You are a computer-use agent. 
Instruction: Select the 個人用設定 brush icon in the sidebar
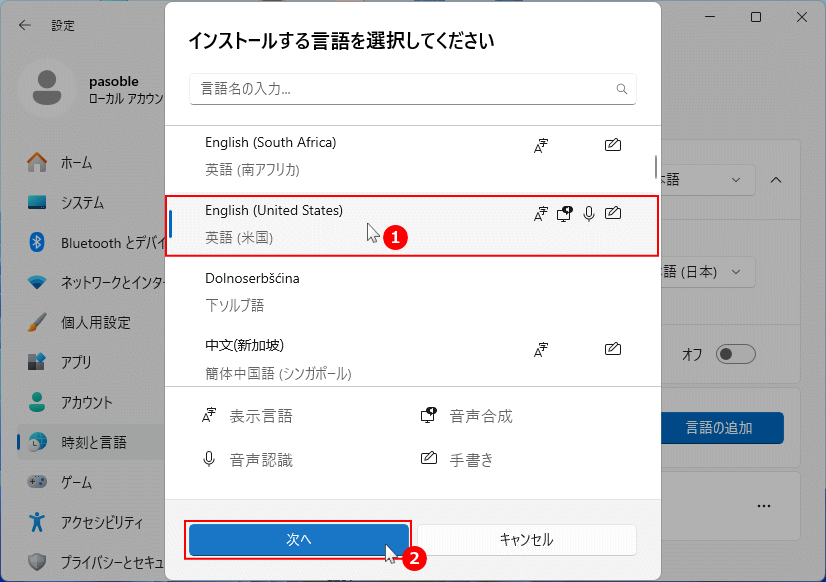tap(40, 323)
